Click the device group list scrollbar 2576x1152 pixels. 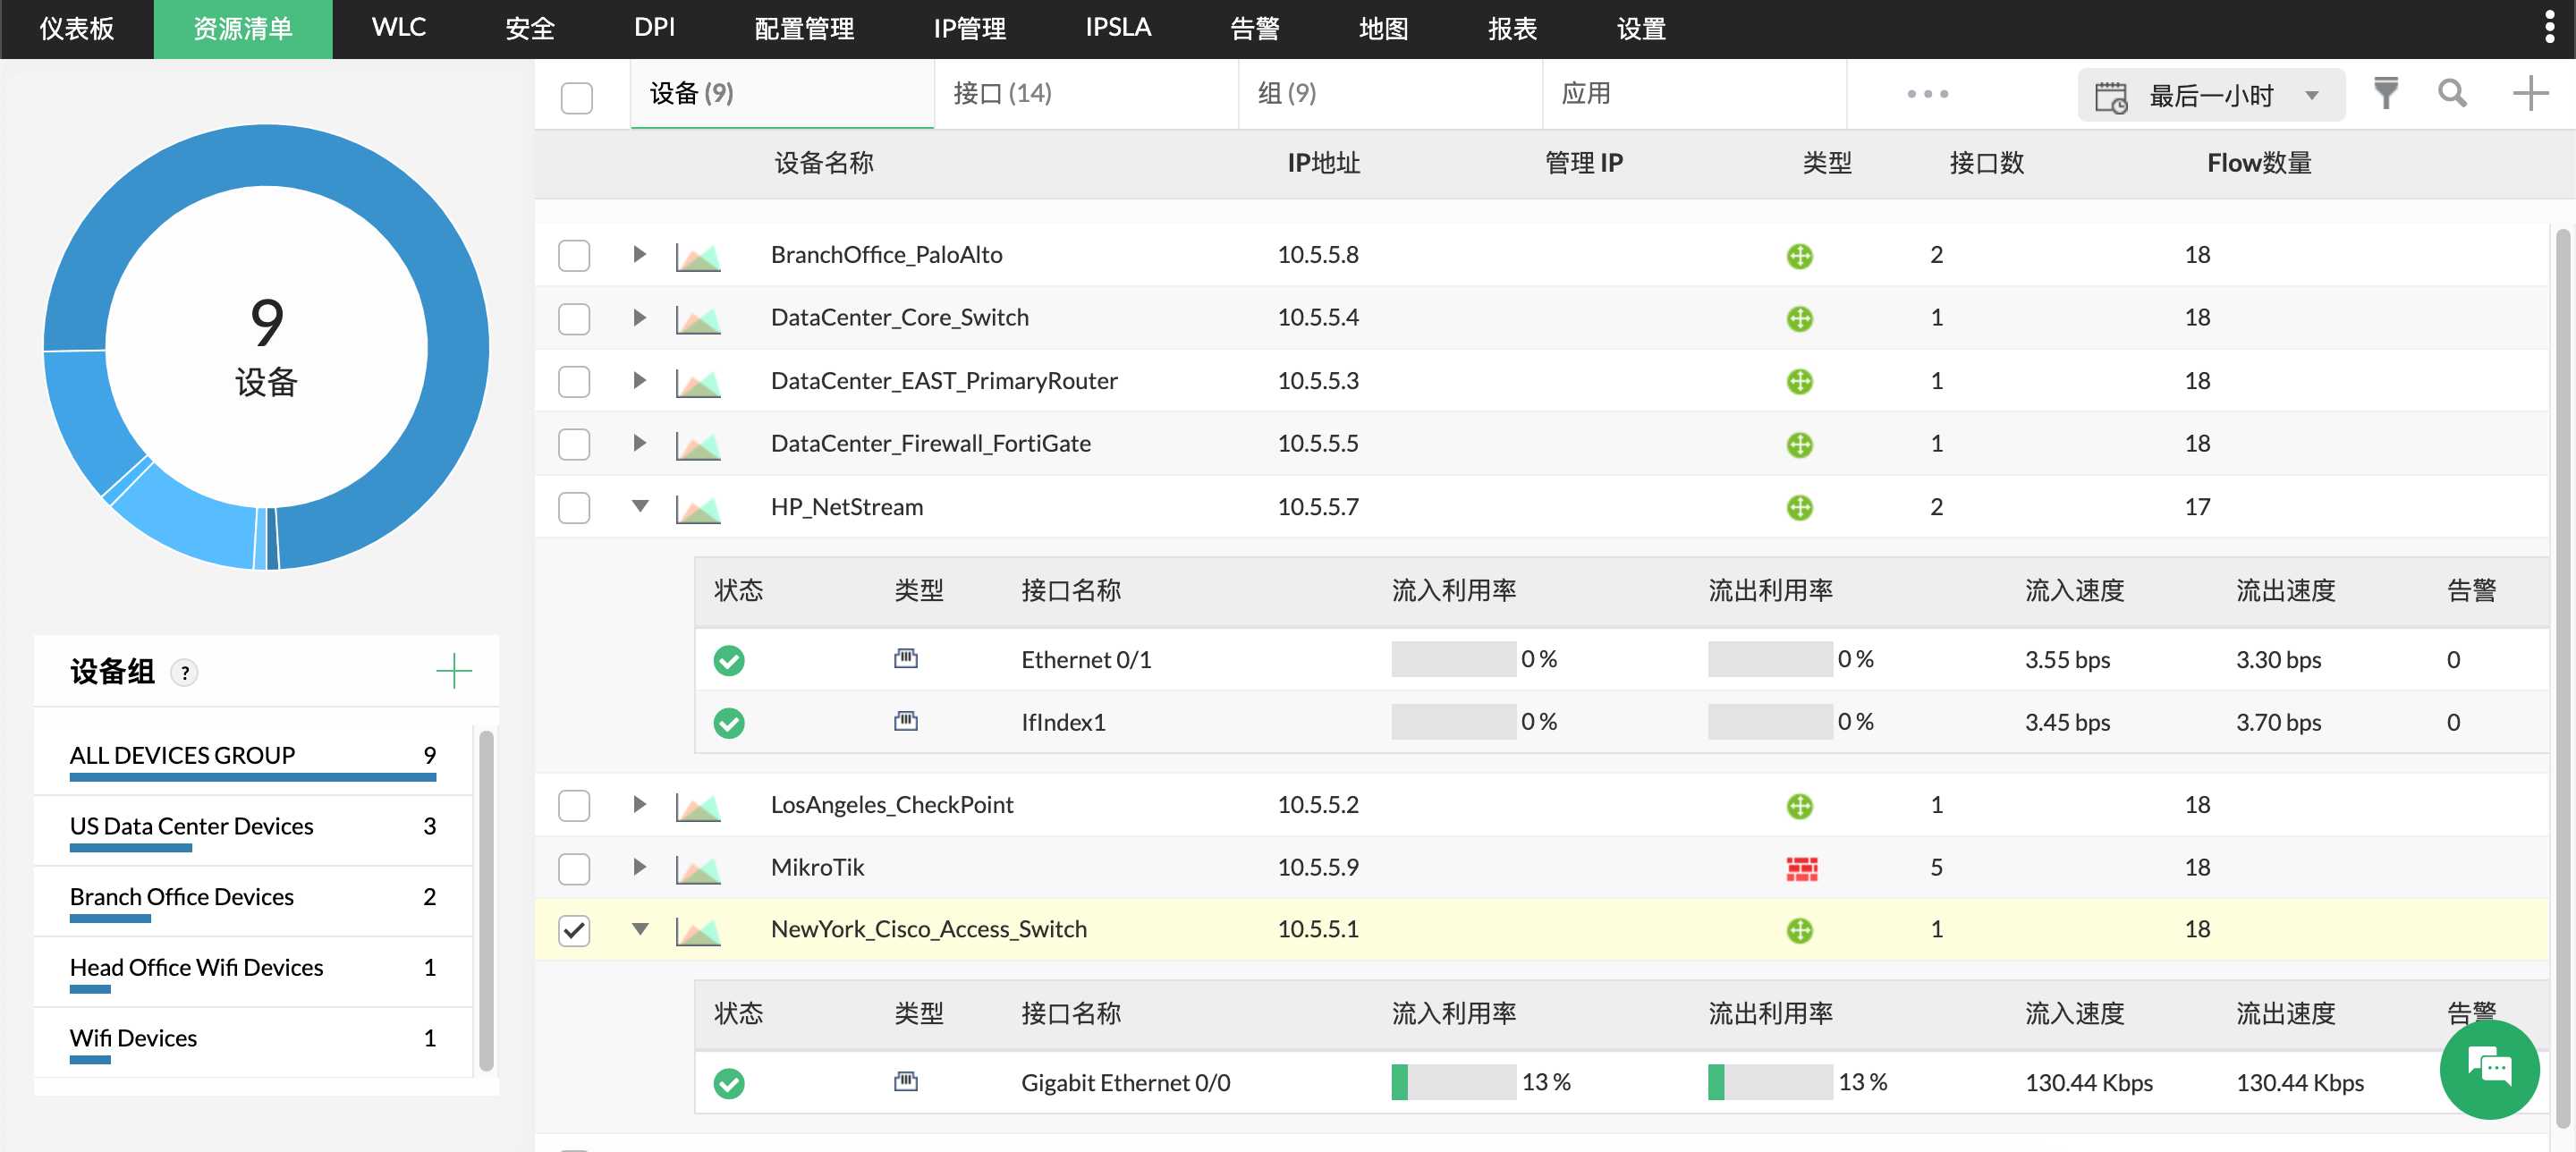point(486,900)
